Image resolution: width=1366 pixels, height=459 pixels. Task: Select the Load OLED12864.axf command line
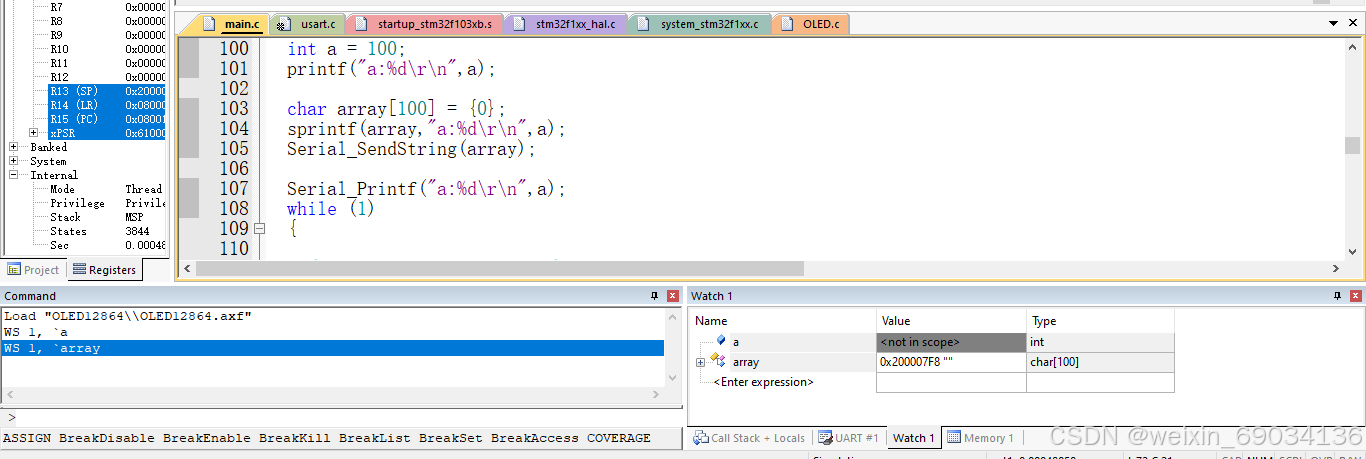click(333, 316)
